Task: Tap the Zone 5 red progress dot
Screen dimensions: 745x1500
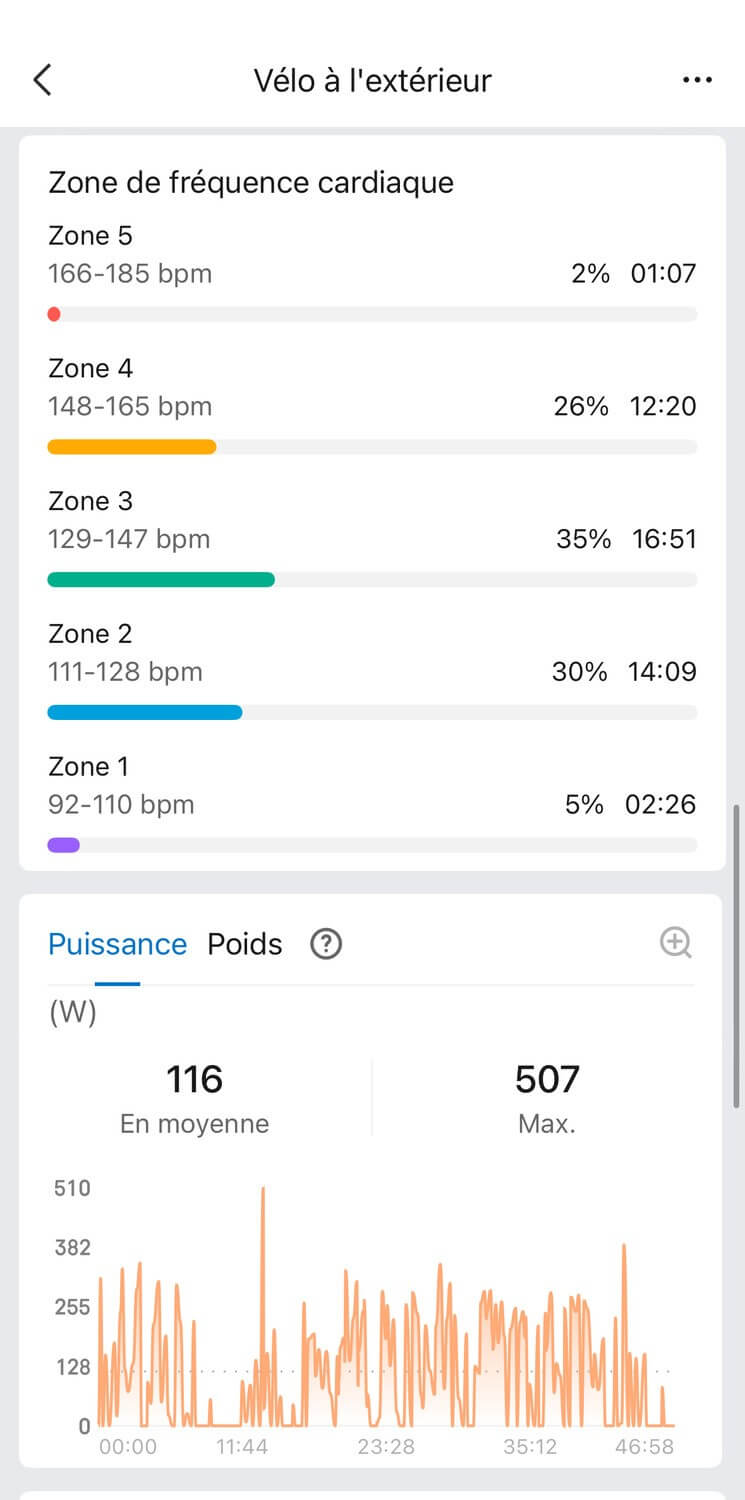Action: [54, 314]
